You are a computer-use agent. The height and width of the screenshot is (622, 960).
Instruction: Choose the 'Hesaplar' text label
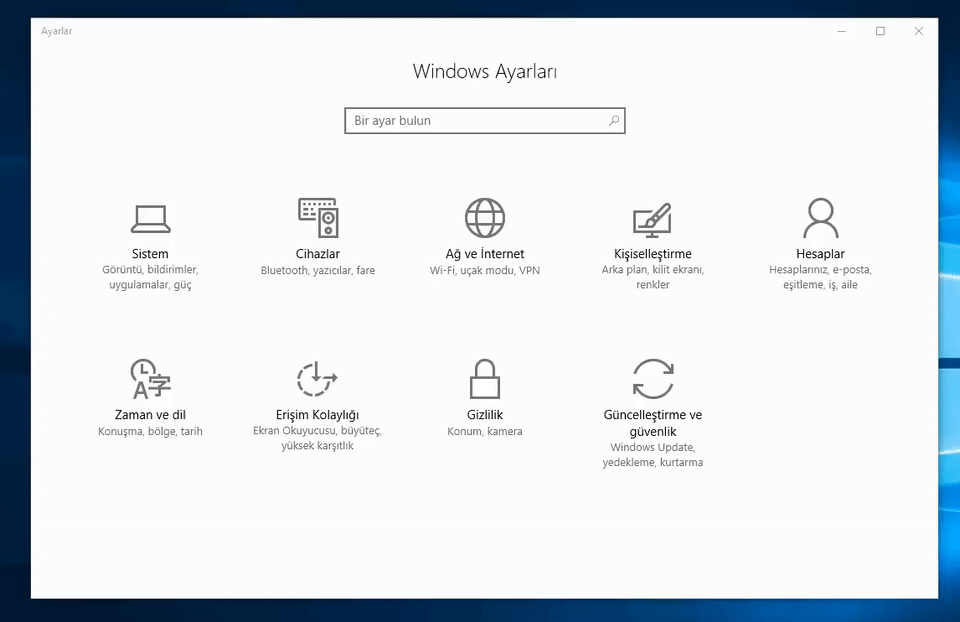pyautogui.click(x=820, y=254)
